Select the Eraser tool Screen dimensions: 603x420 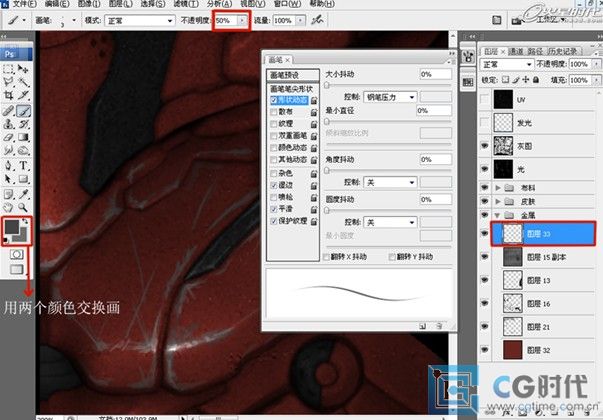click(8, 137)
